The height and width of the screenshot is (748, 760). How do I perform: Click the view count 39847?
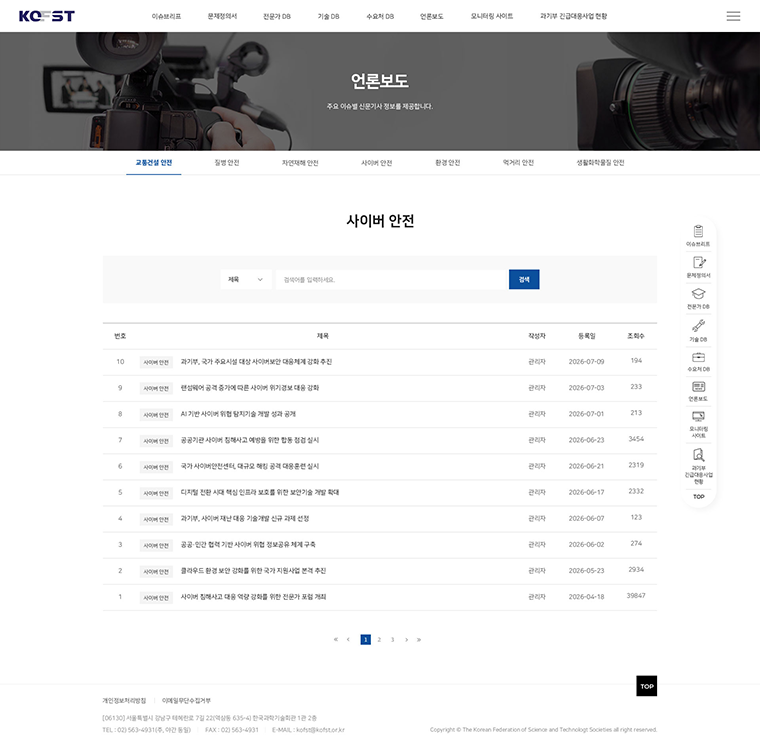[x=636, y=596]
